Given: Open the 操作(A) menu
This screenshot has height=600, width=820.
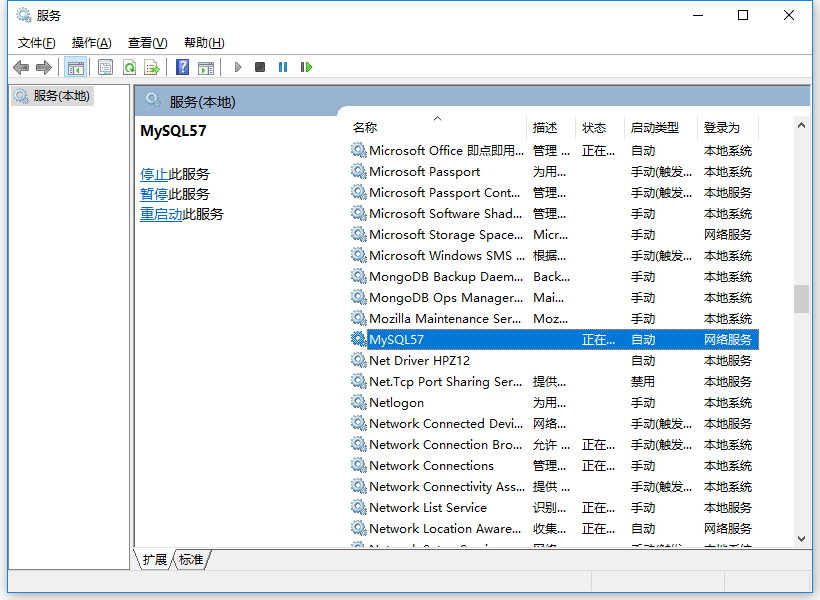Looking at the screenshot, I should [x=92, y=43].
